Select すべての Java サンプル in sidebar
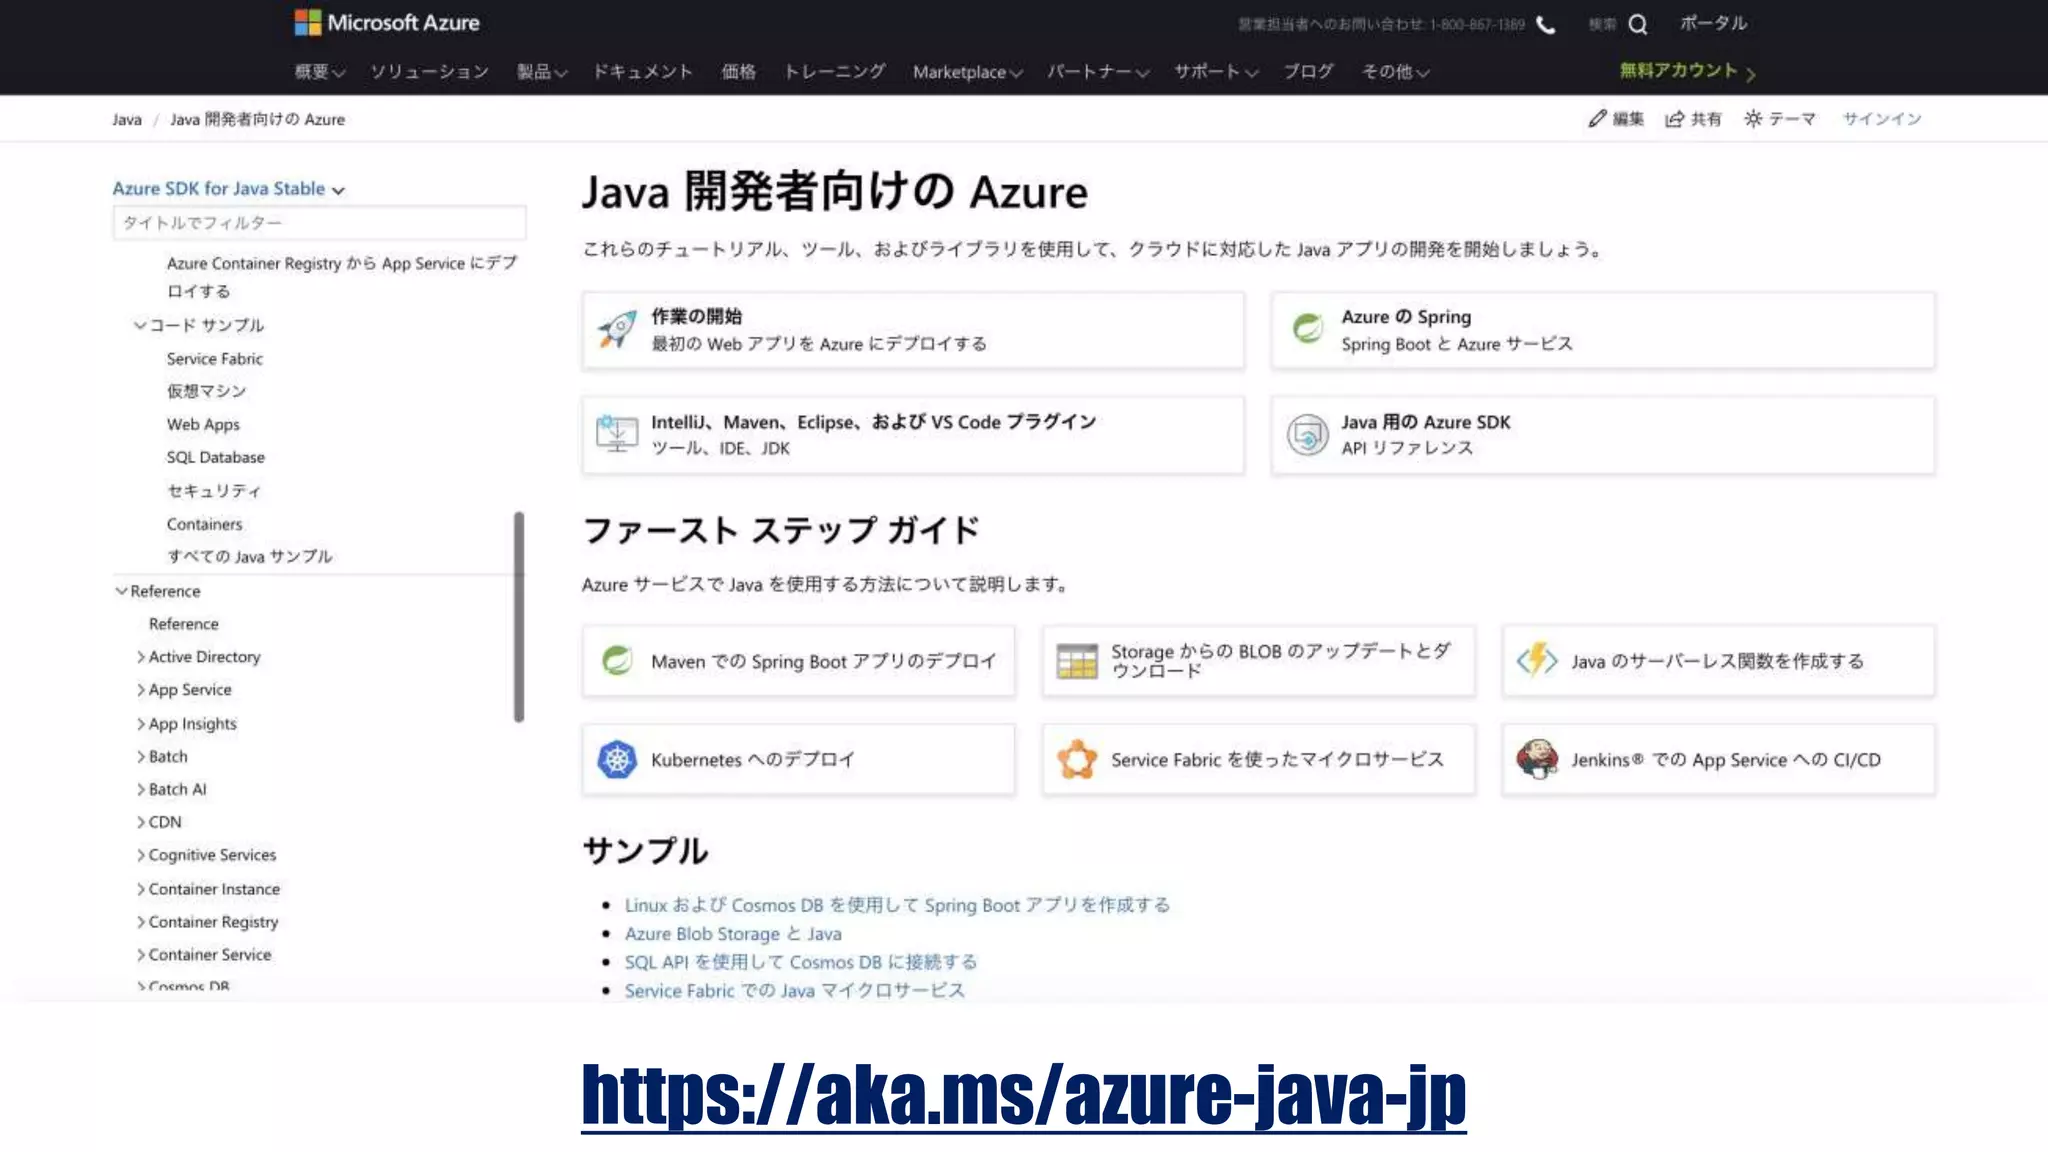The height and width of the screenshot is (1152, 2048). click(x=249, y=556)
